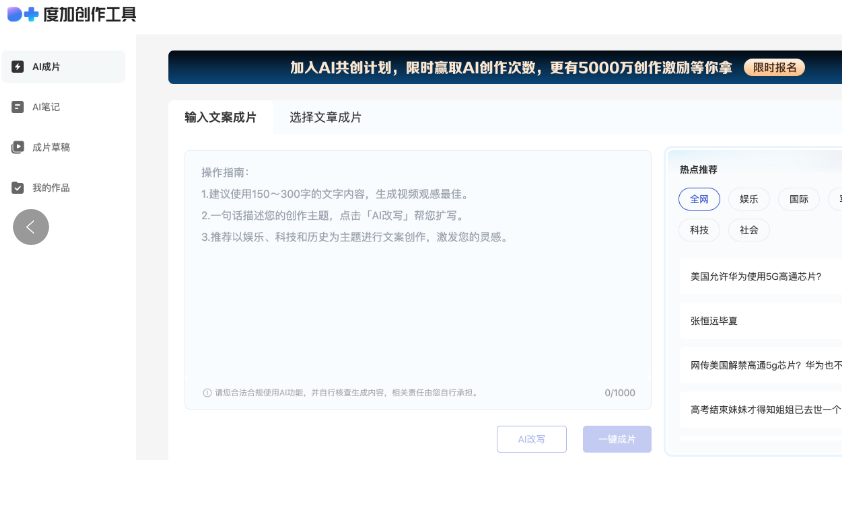The width and height of the screenshot is (842, 526).
Task: Open topic 高考结束妹妹才得知姐姐已去世
Action: click(x=761, y=410)
